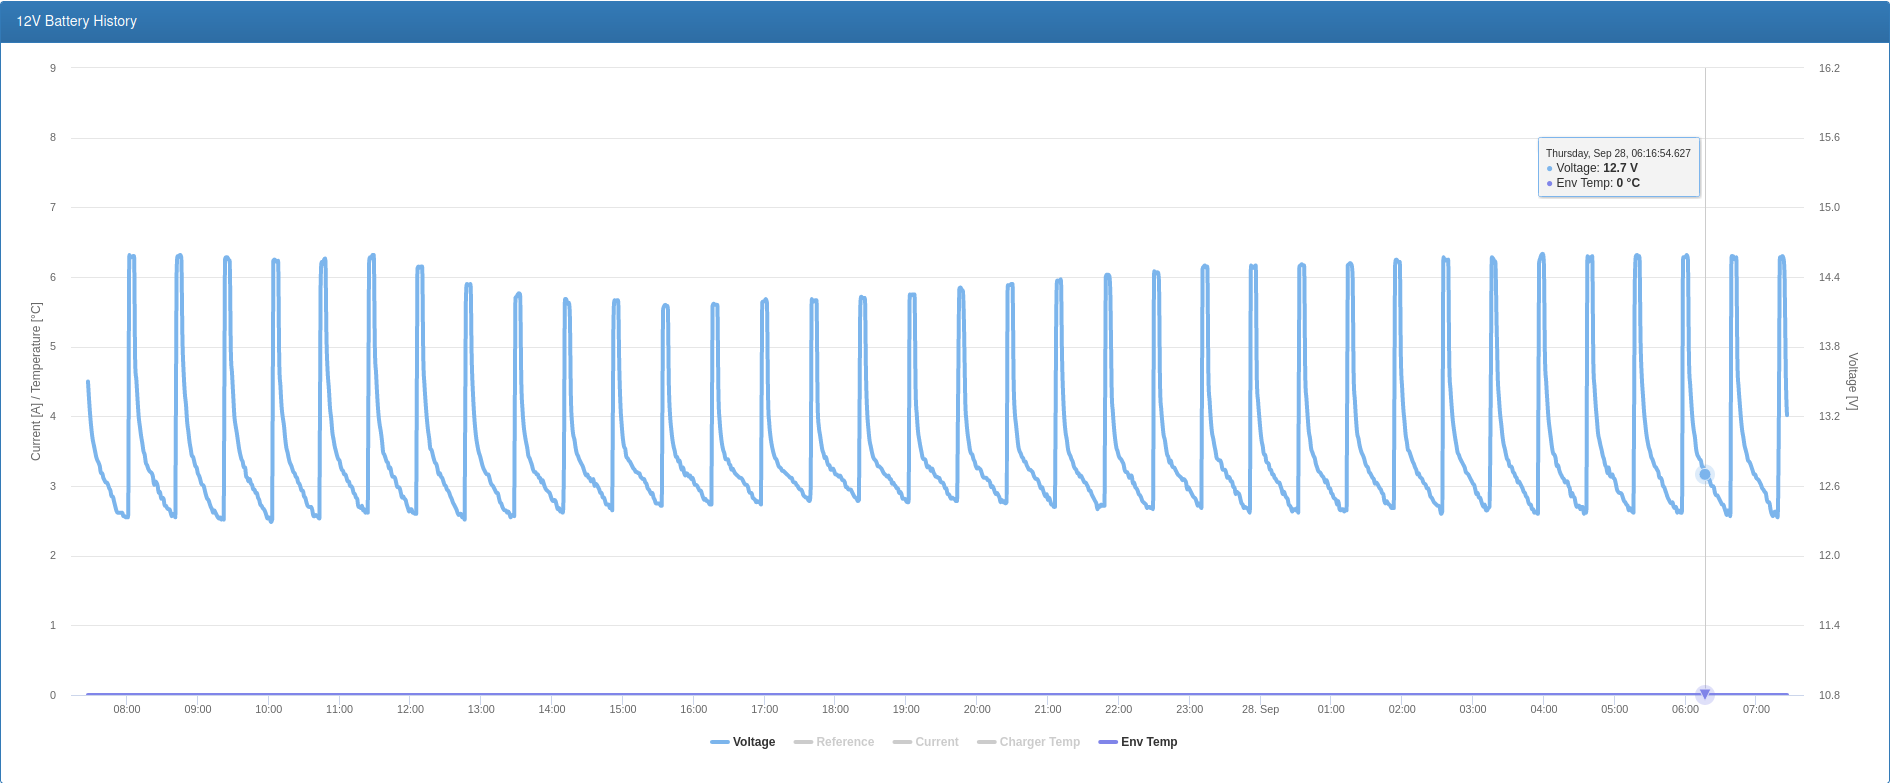Click the 12:00 time axis label

(x=410, y=709)
